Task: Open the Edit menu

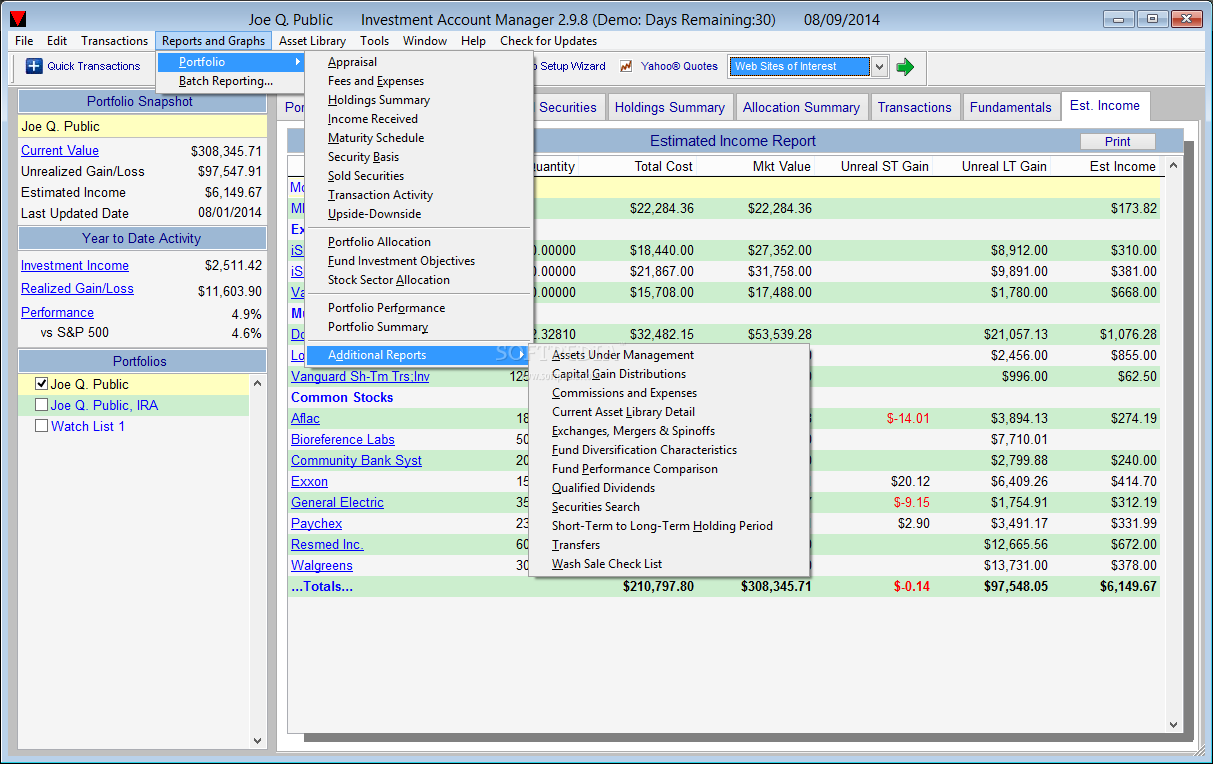Action: click(57, 41)
